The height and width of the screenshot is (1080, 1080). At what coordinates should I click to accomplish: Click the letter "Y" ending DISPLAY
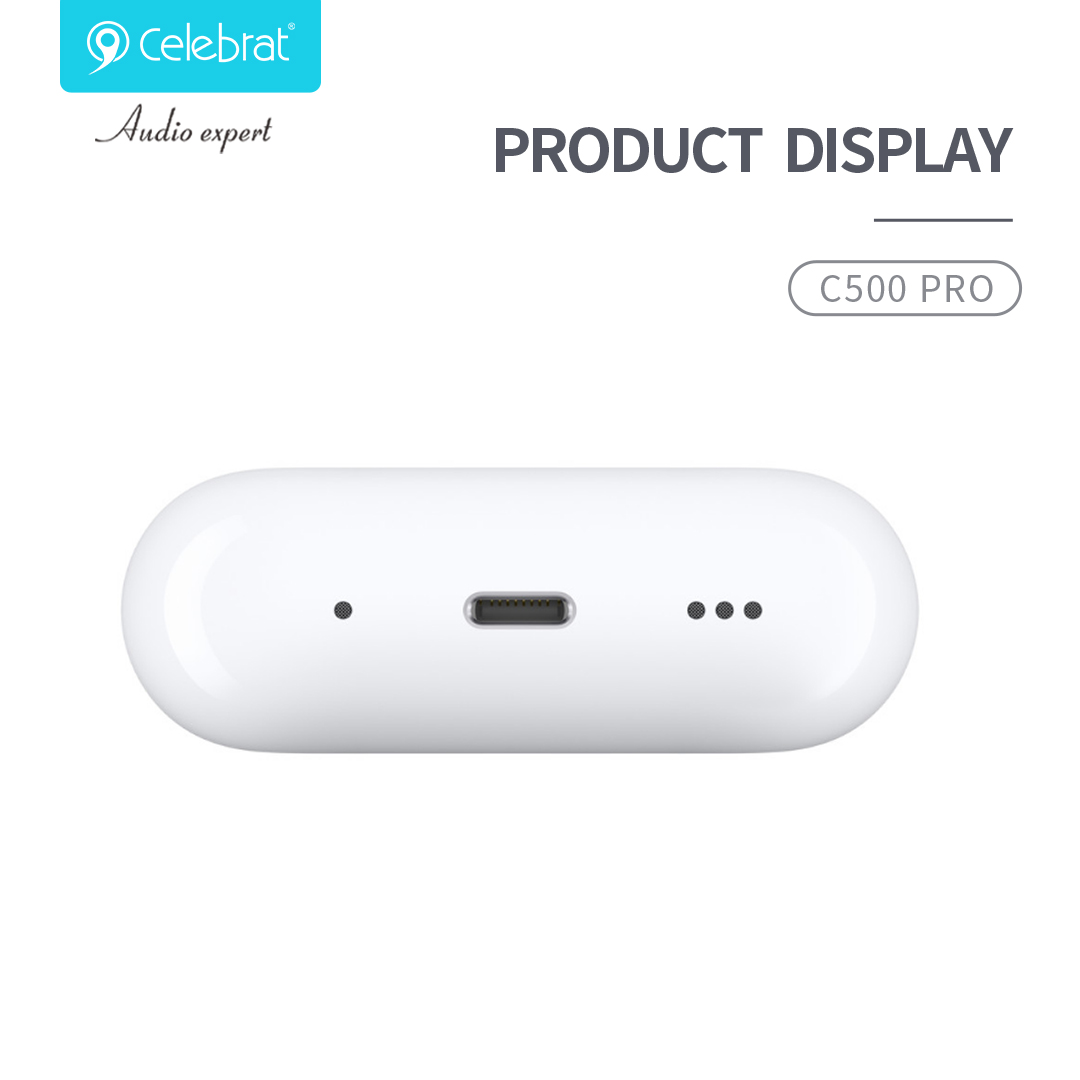pyautogui.click(x=990, y=150)
